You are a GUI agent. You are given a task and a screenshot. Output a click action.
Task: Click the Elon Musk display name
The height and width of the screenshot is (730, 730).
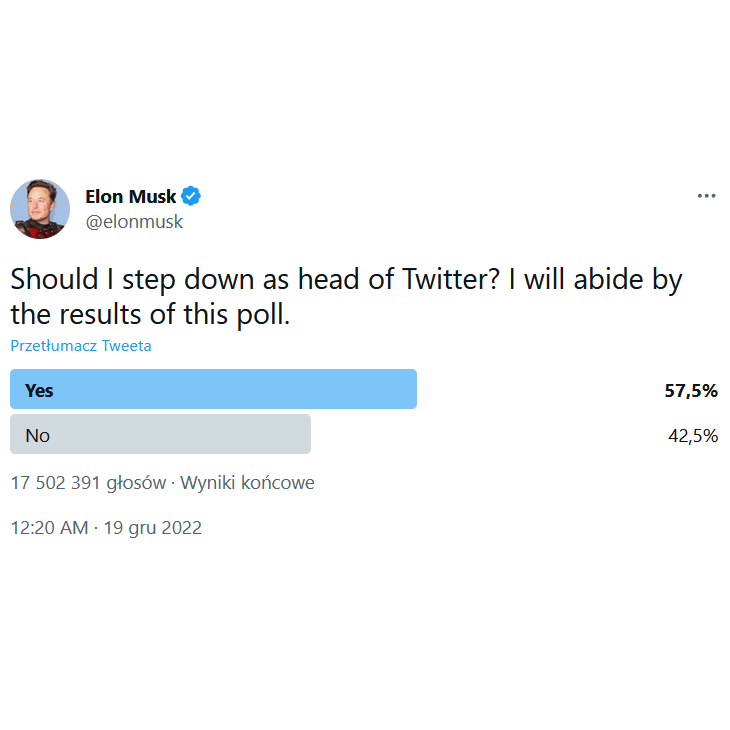(x=130, y=196)
